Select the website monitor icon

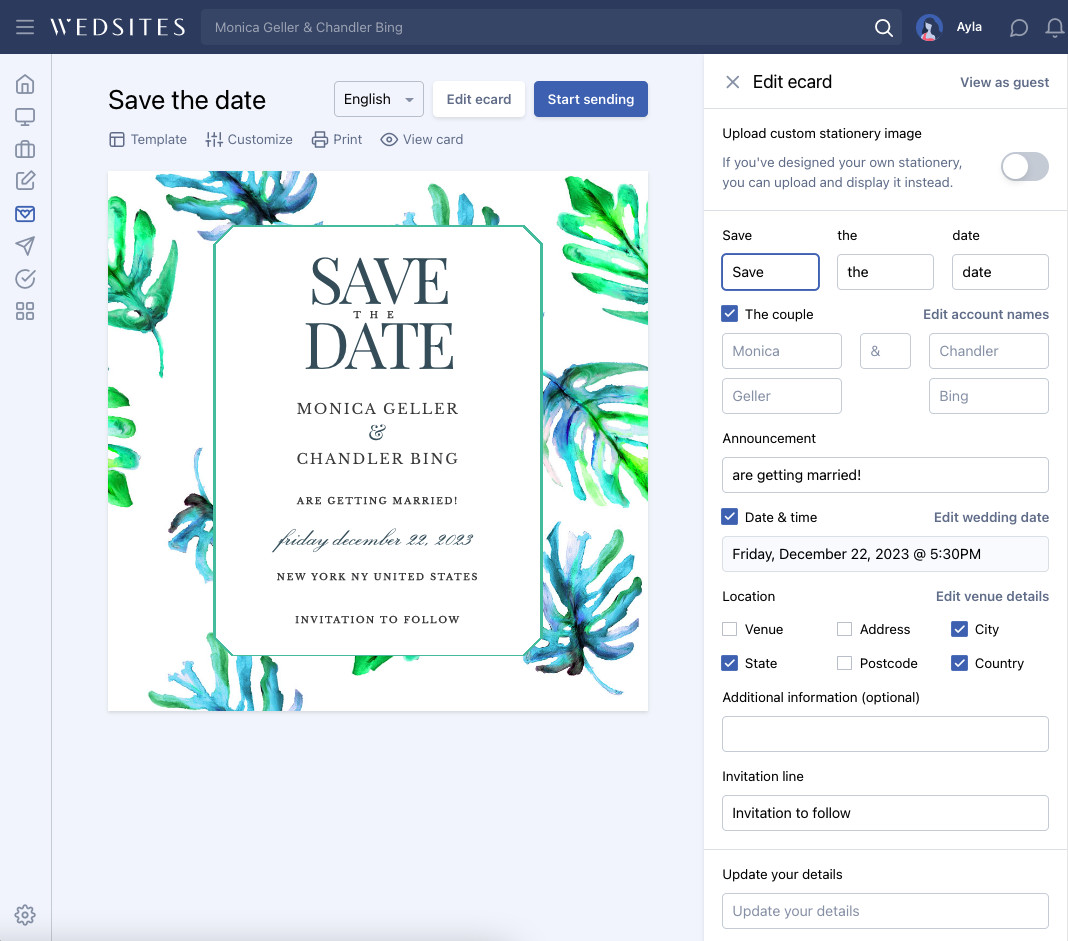25,116
